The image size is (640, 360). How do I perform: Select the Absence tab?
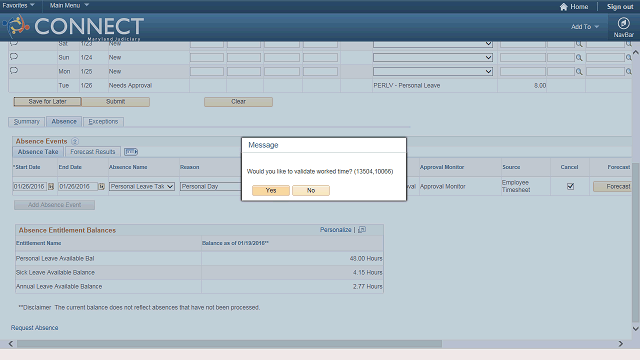point(64,122)
